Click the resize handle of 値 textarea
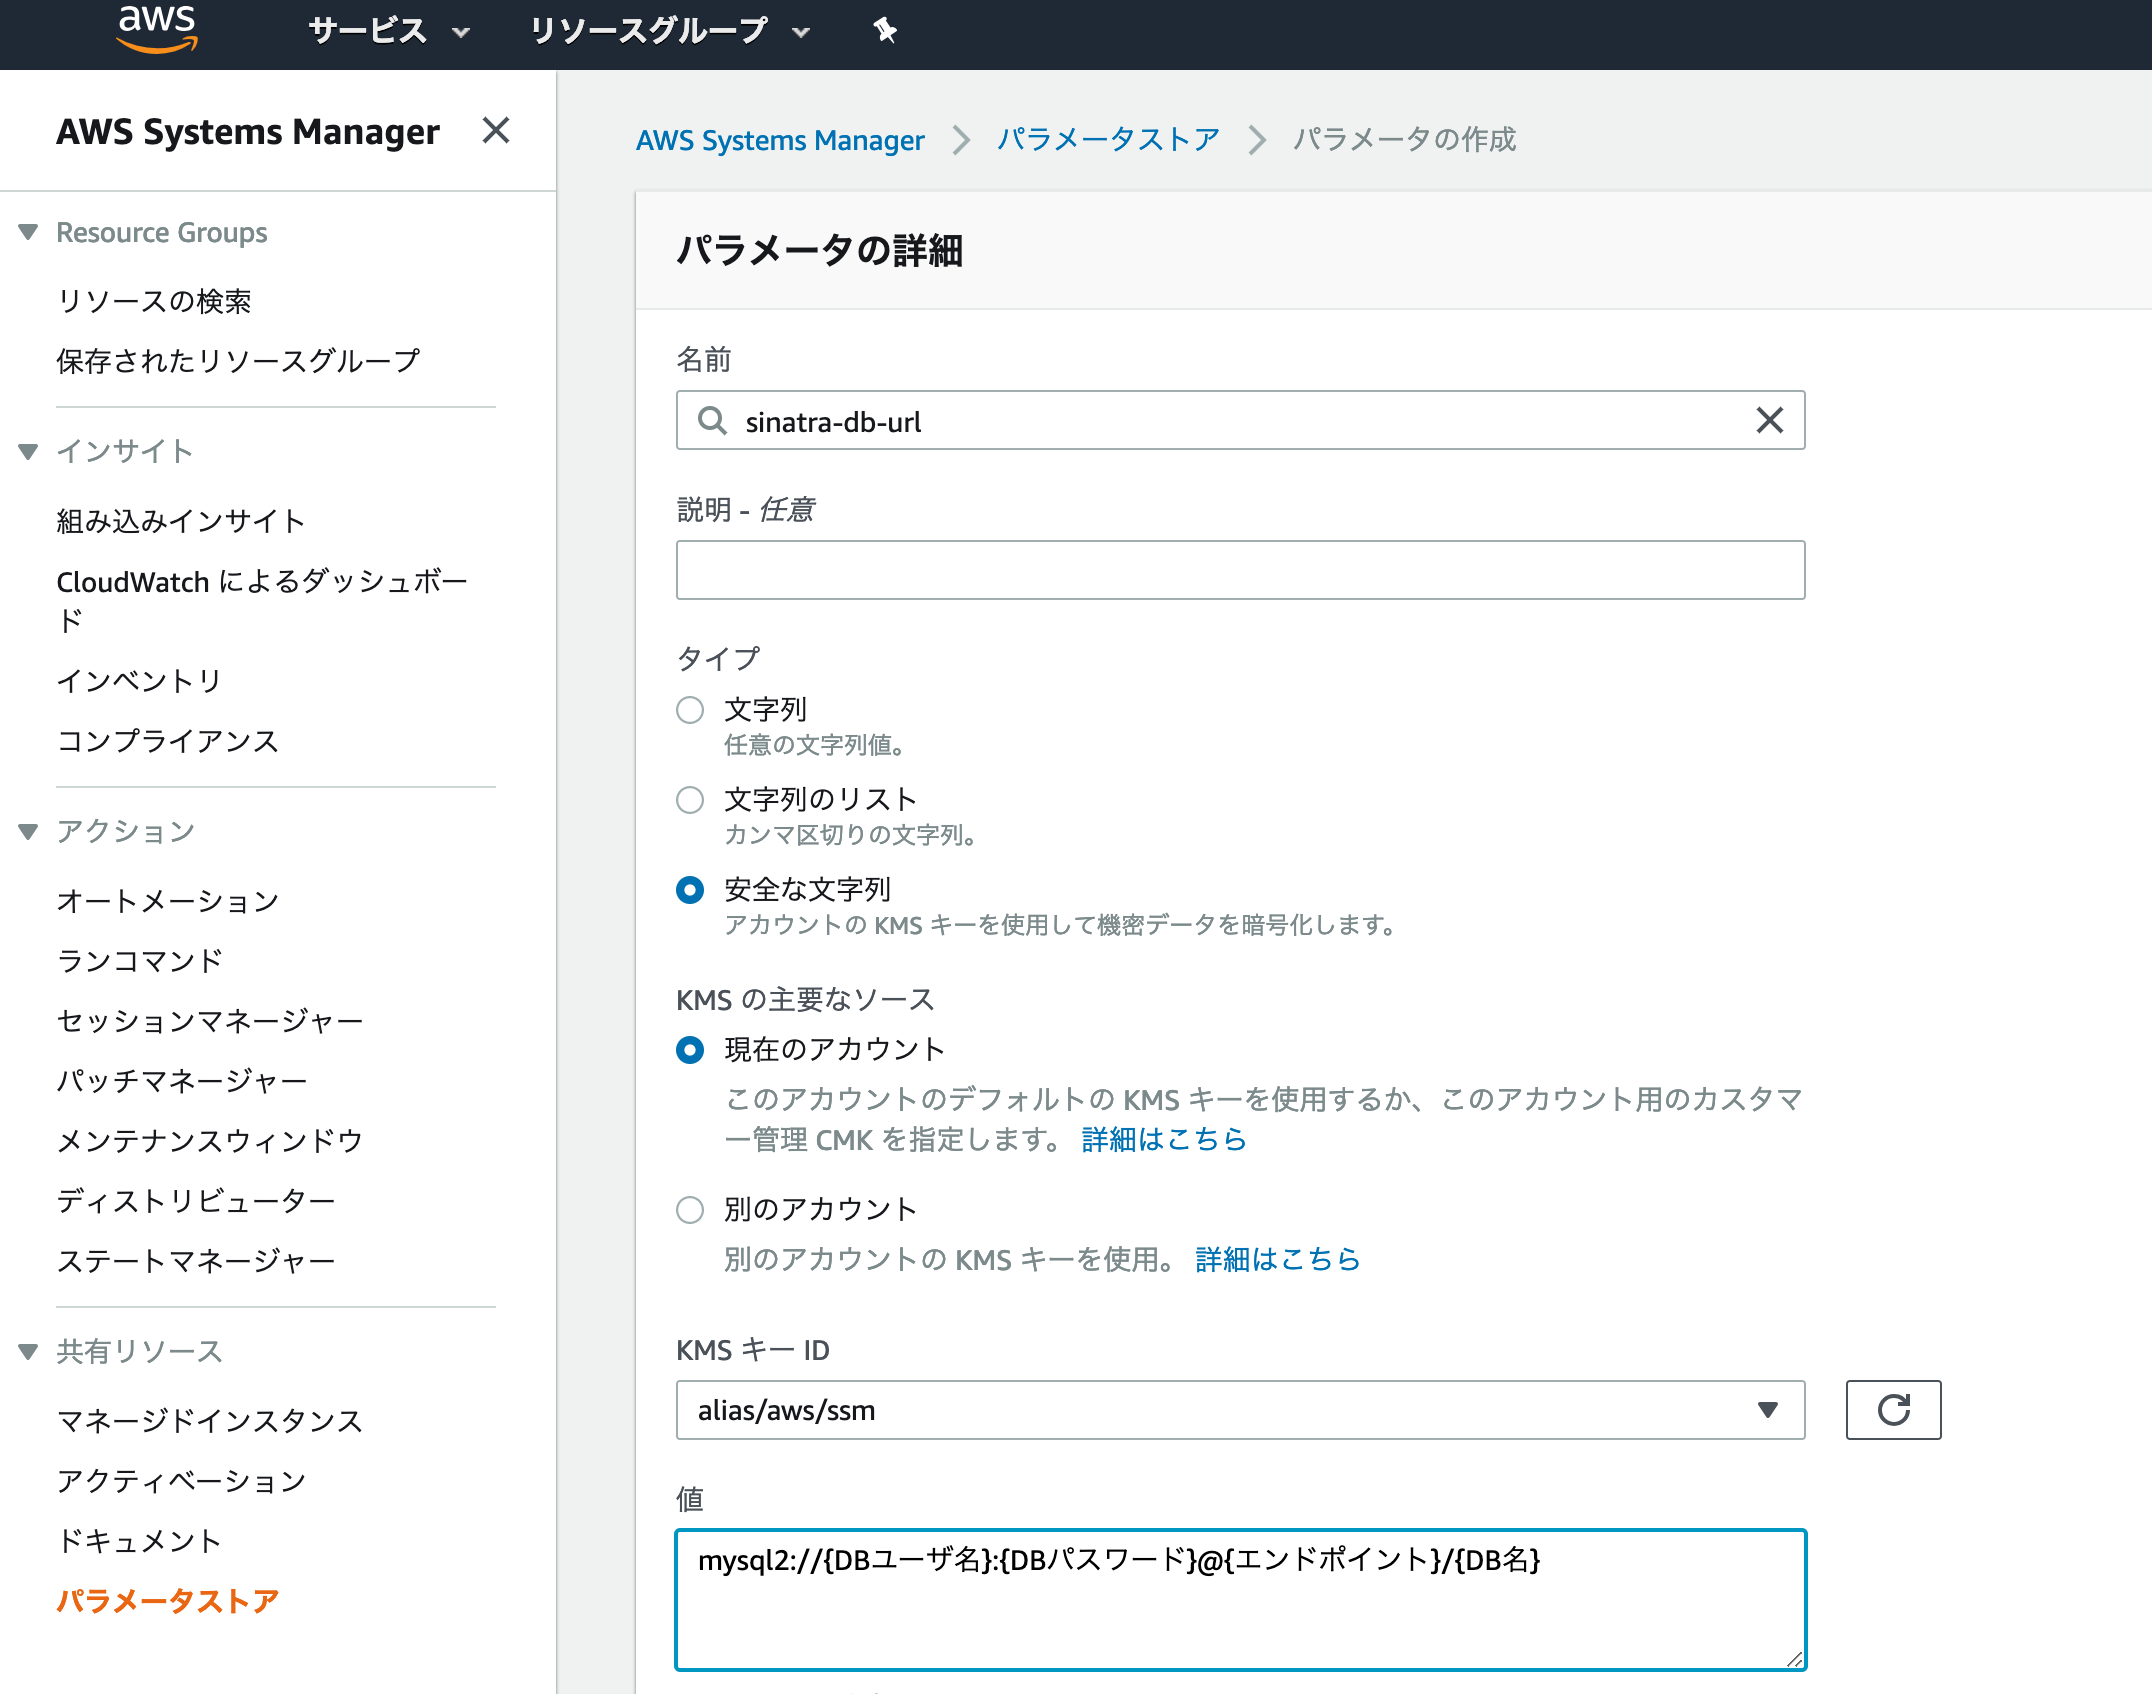This screenshot has height=1694, width=2152. tap(1794, 1659)
